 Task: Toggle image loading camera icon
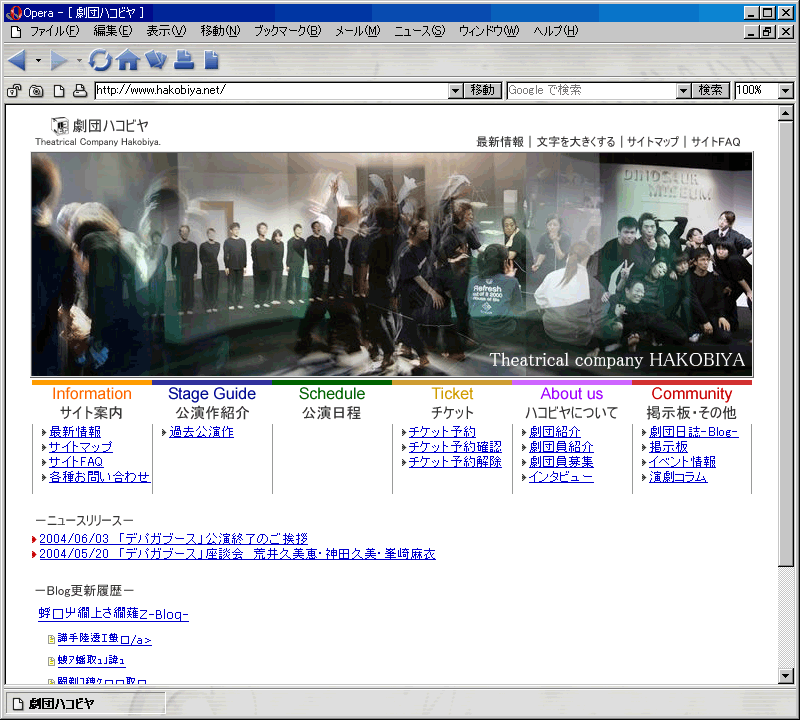click(36, 91)
